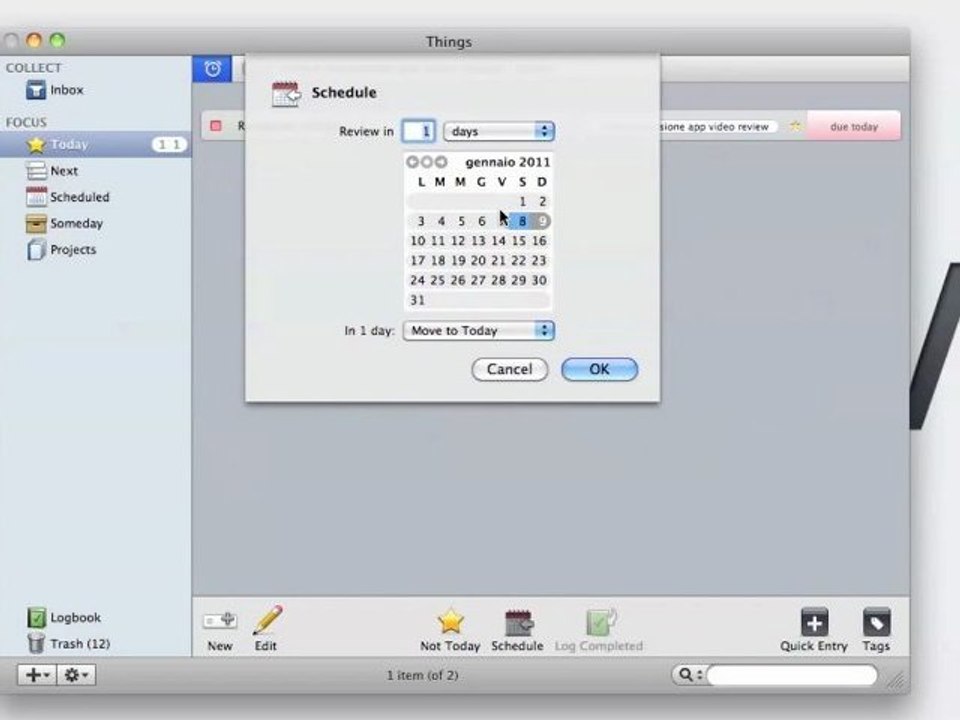Click the due today label

pos(854,127)
